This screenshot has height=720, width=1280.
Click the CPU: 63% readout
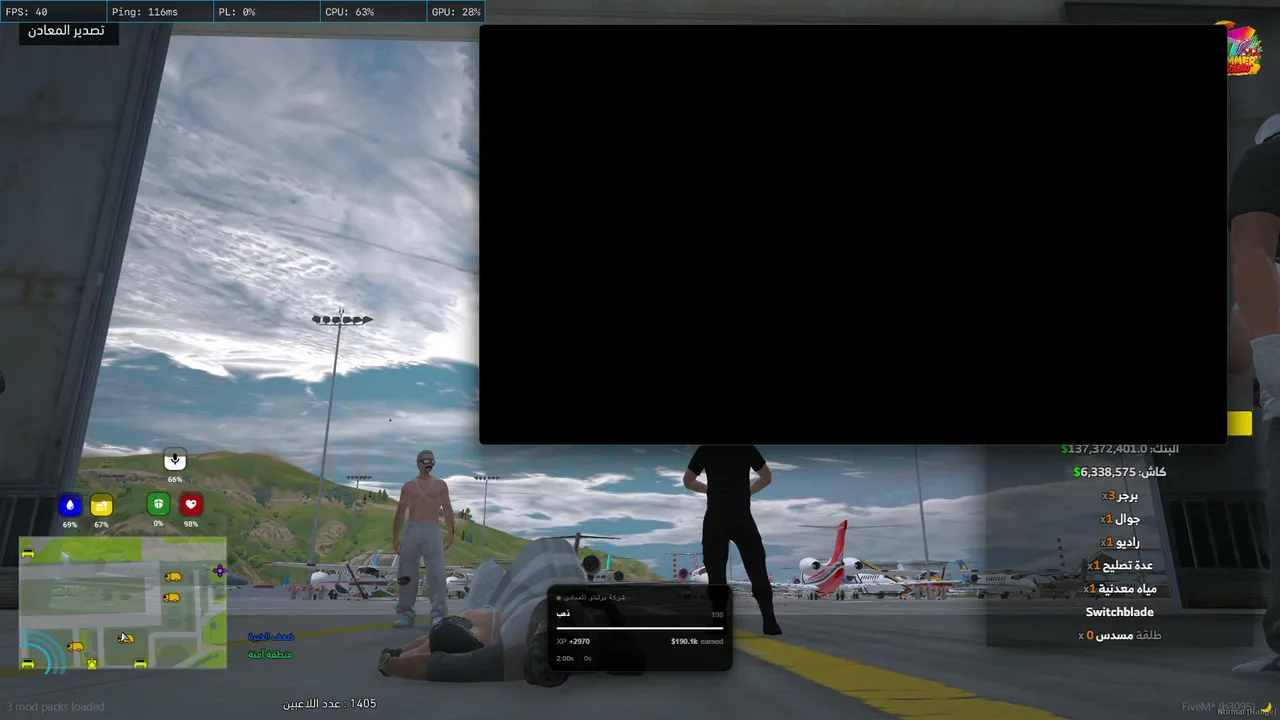[x=350, y=12]
